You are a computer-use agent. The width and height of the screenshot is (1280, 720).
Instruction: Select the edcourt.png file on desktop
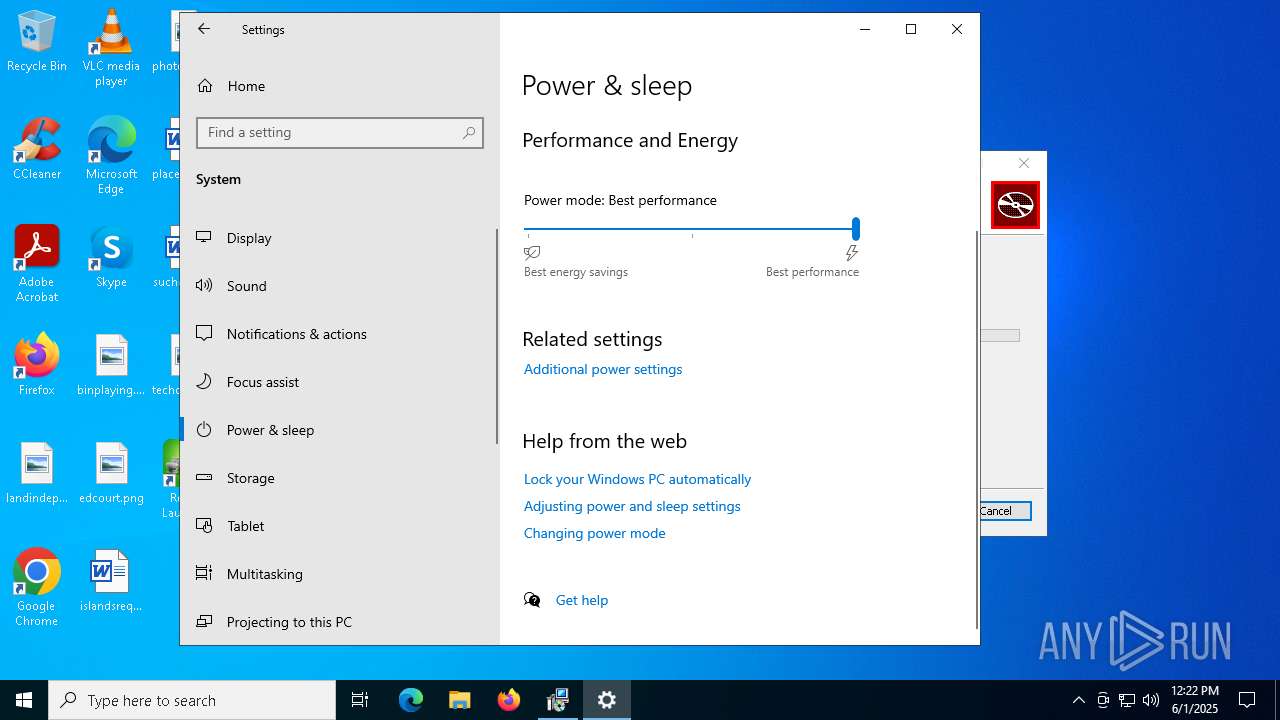coord(111,473)
